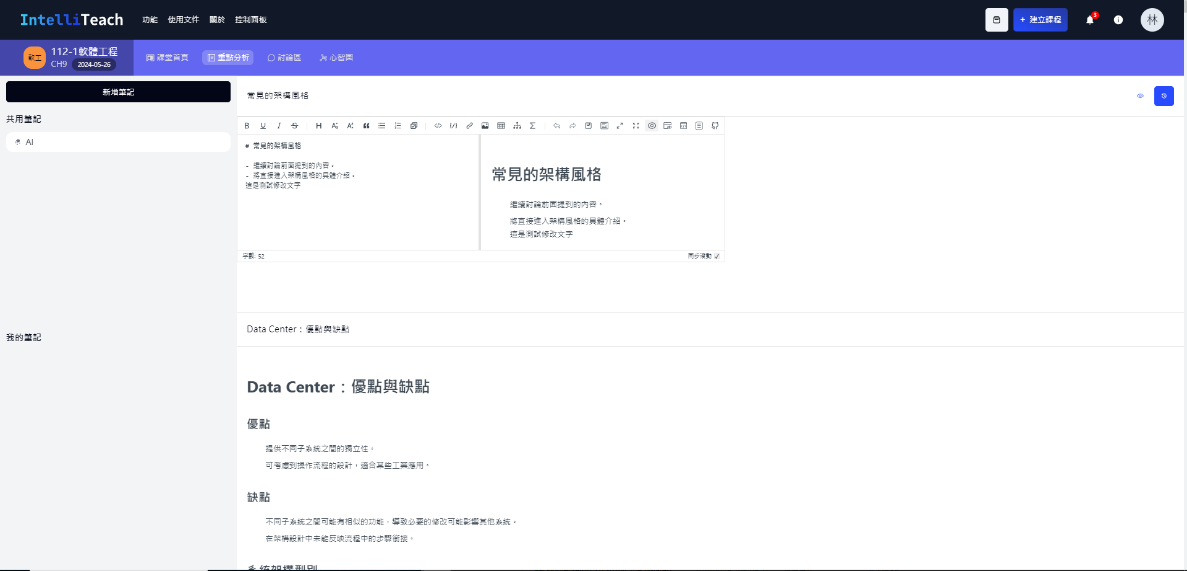Screen dimensions: 1187x571
Task: Insert an unordered list
Action: (382, 126)
